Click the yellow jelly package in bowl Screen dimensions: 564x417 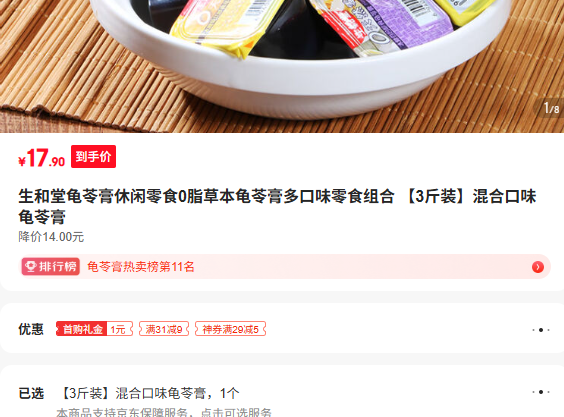pyautogui.click(x=225, y=26)
